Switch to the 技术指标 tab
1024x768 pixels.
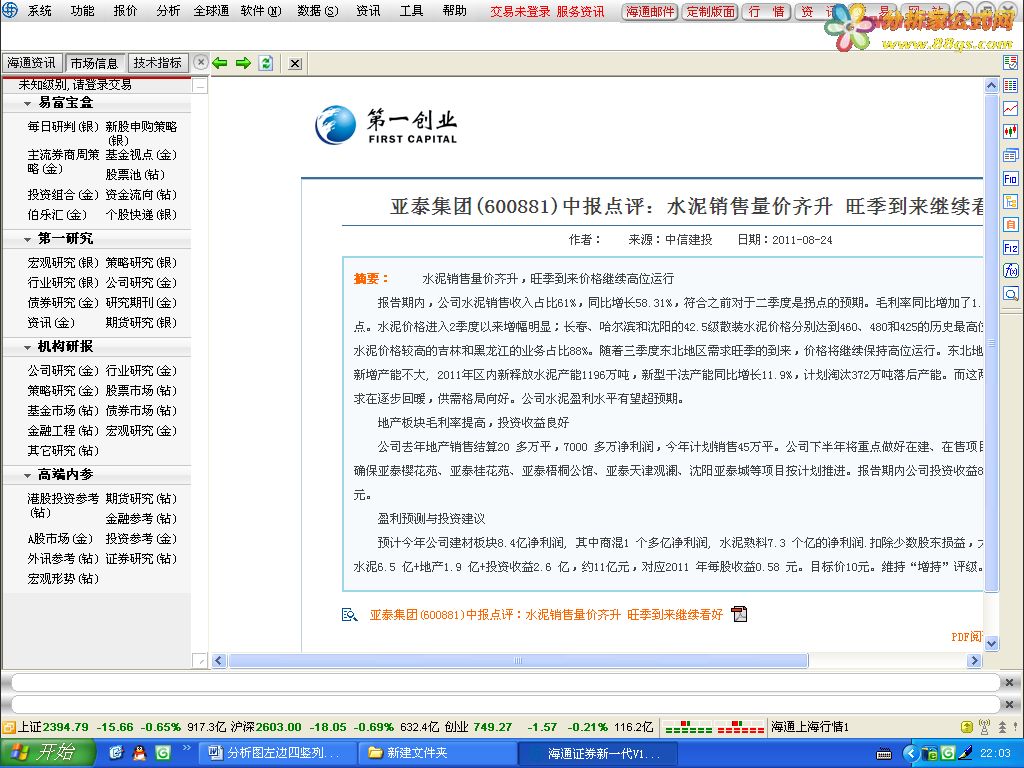157,63
